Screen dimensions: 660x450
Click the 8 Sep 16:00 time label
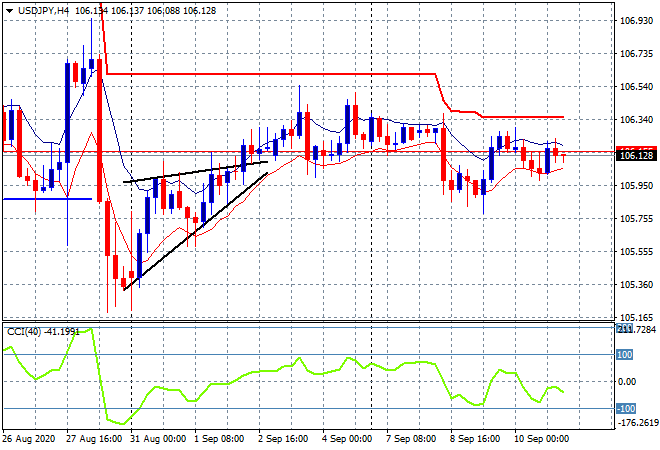[x=475, y=439]
